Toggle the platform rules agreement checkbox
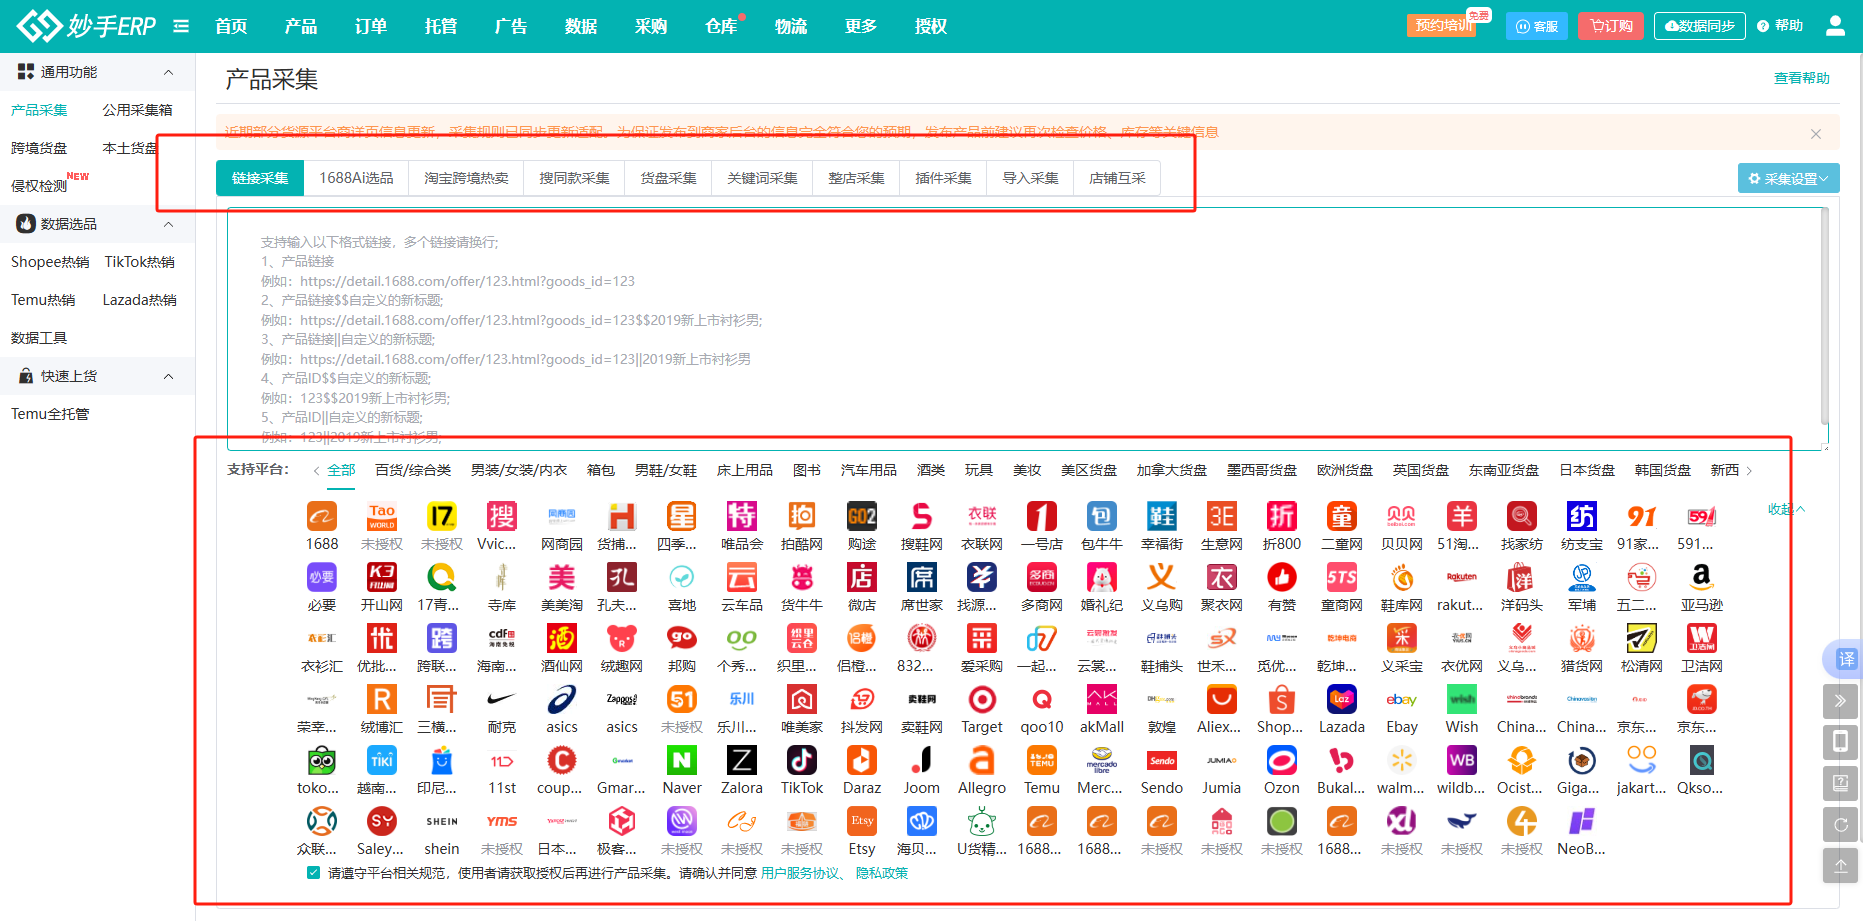The height and width of the screenshot is (921, 1863). point(314,873)
